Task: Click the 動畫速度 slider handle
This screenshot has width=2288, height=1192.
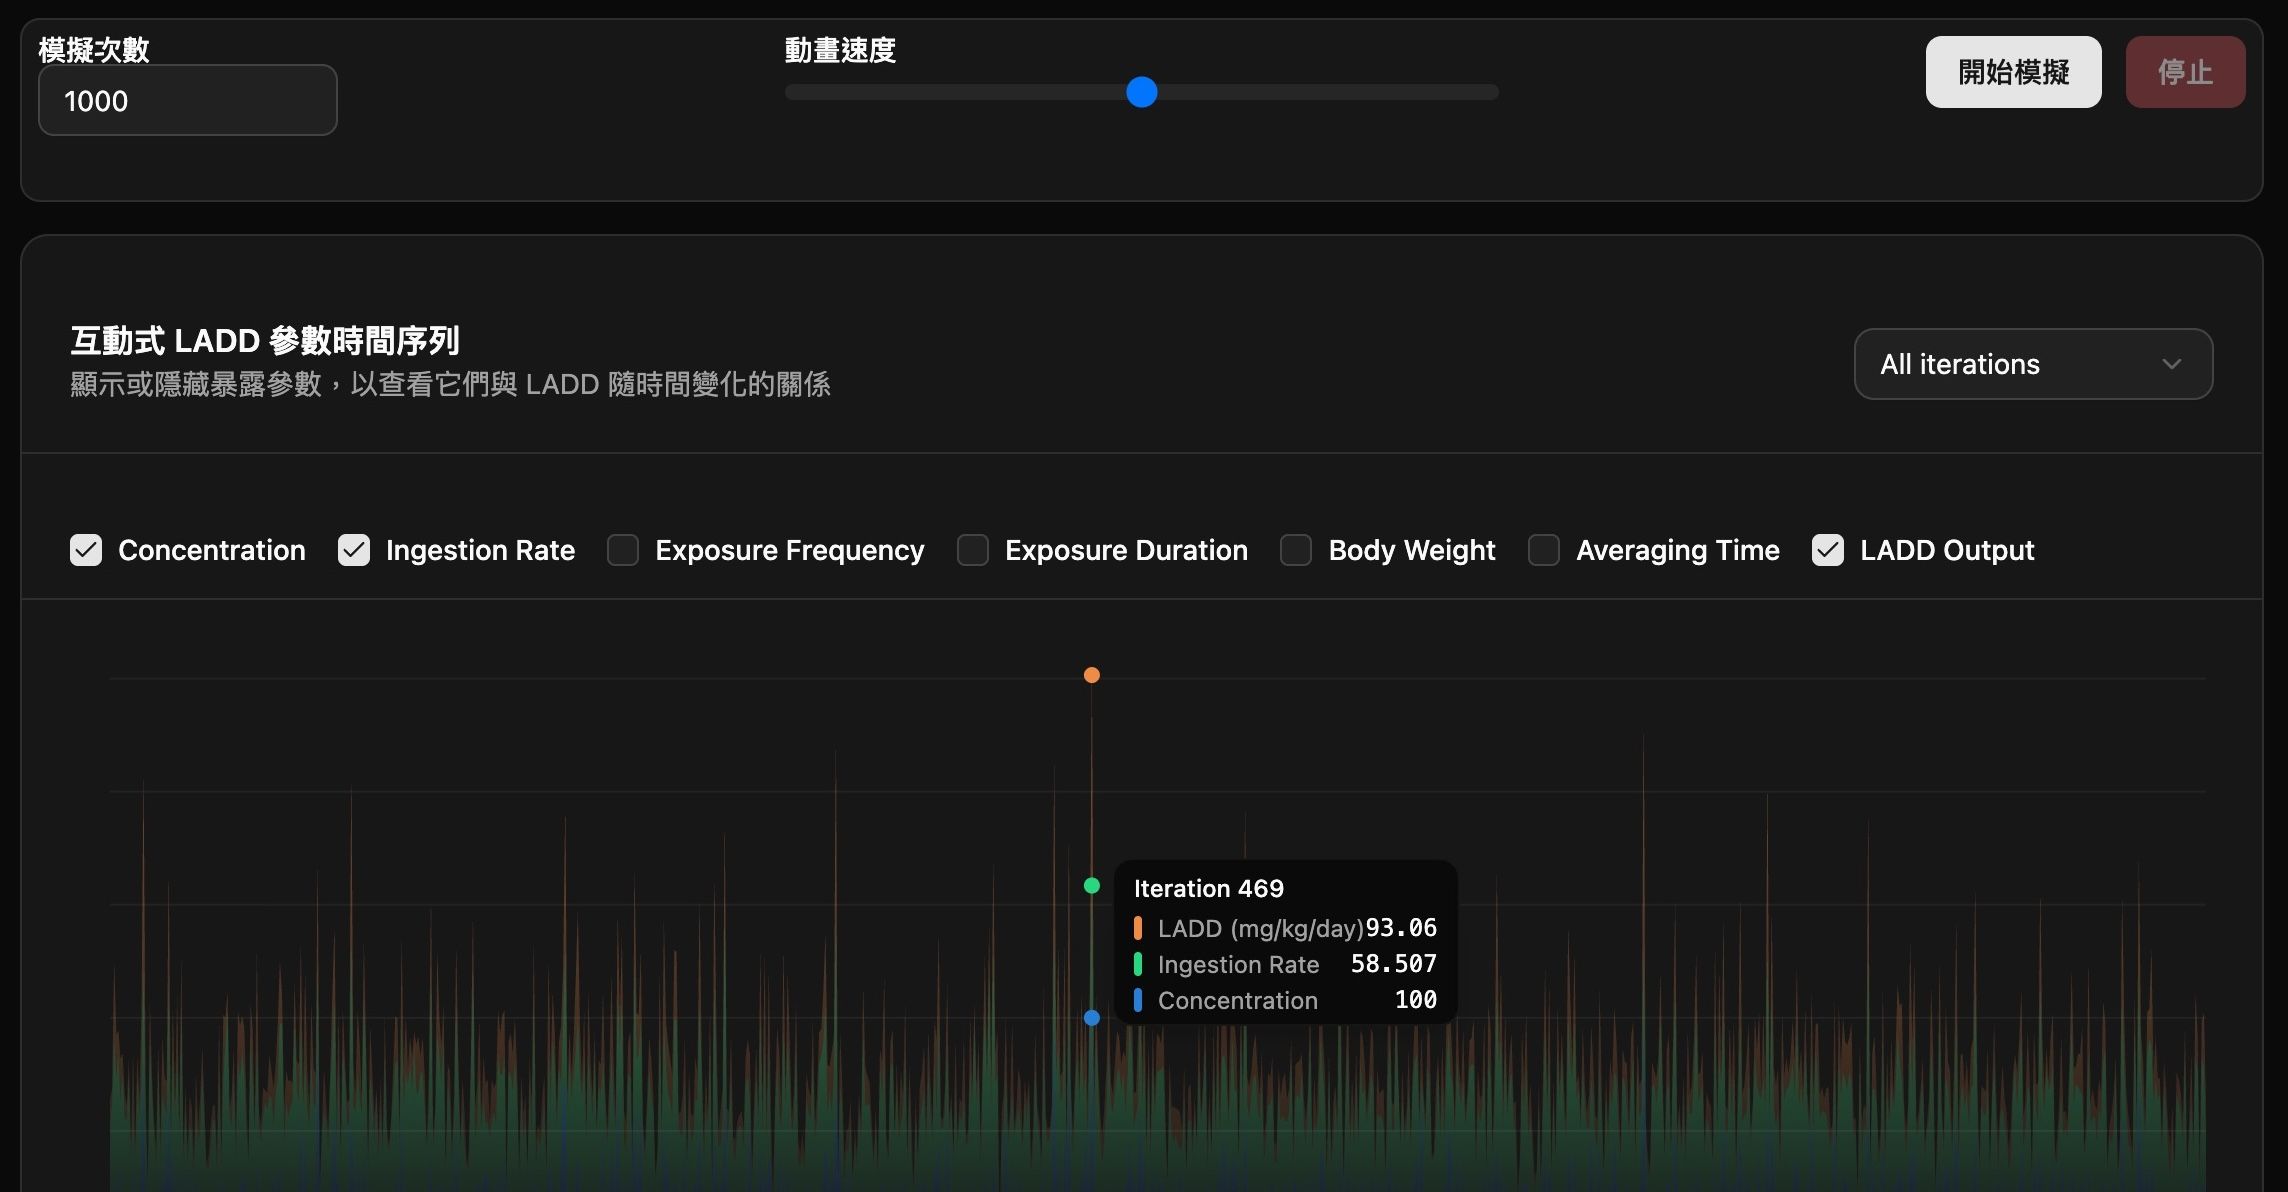Action: click(1141, 92)
